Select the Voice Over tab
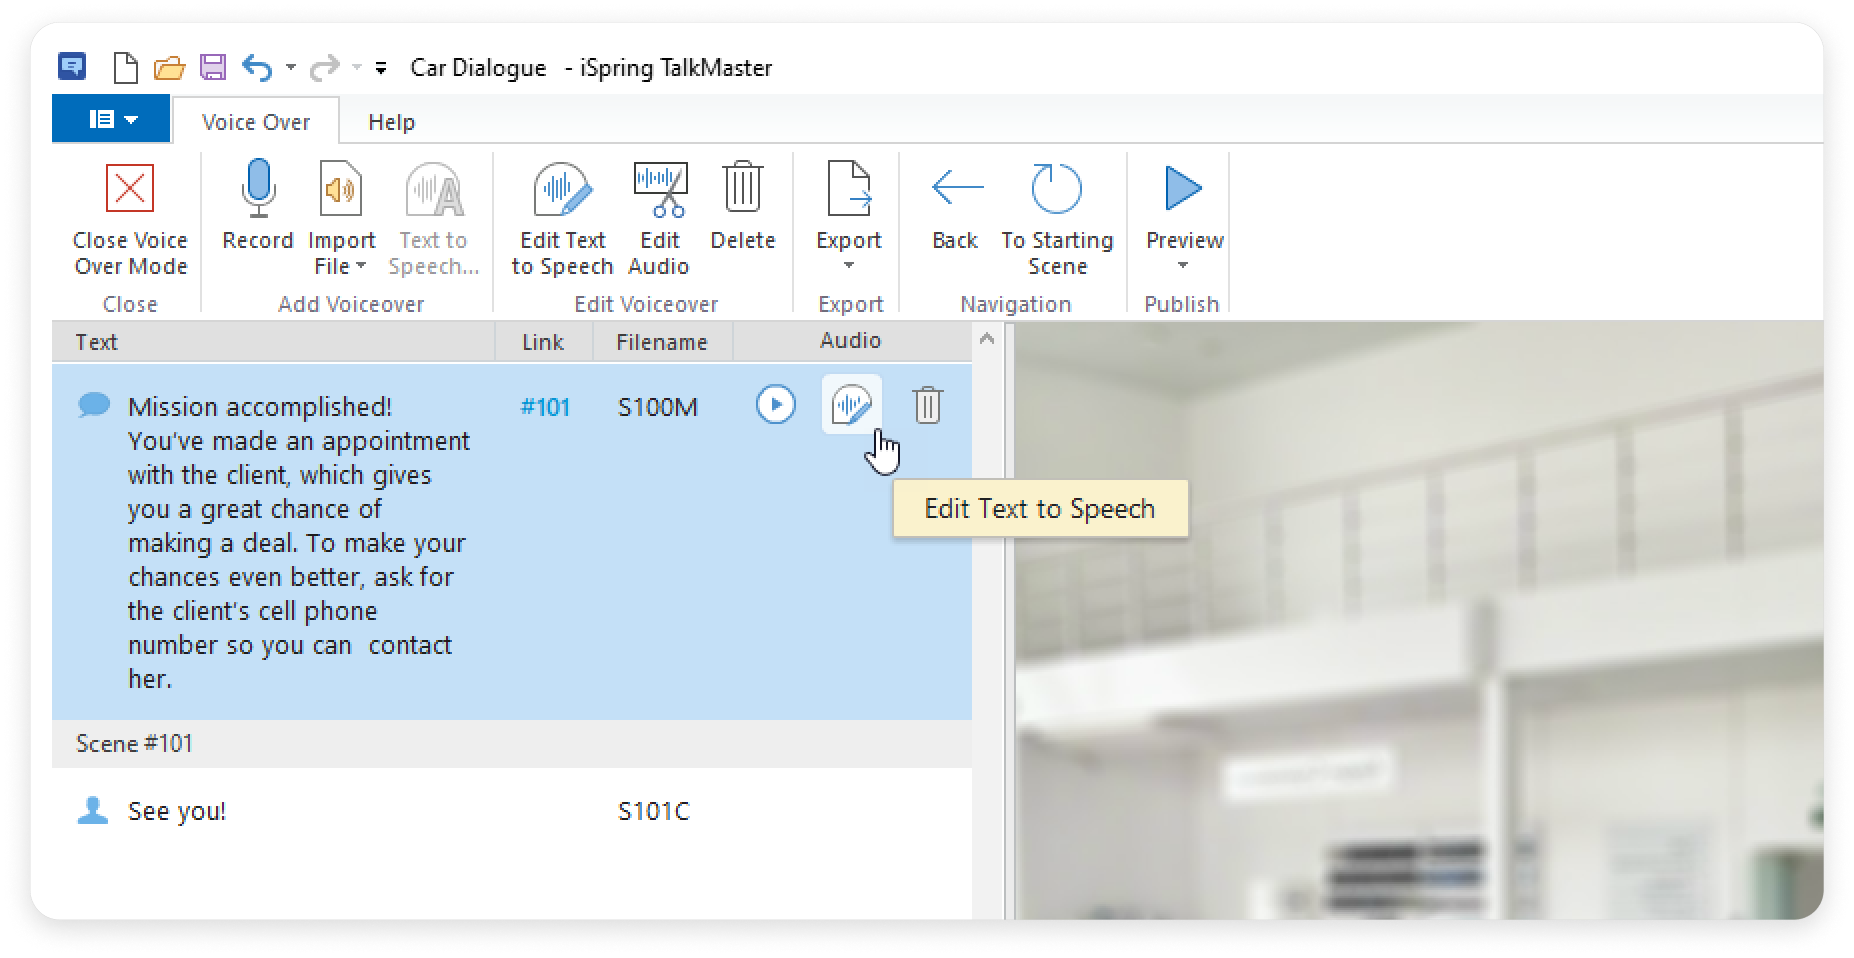The height and width of the screenshot is (958, 1854). [x=256, y=122]
